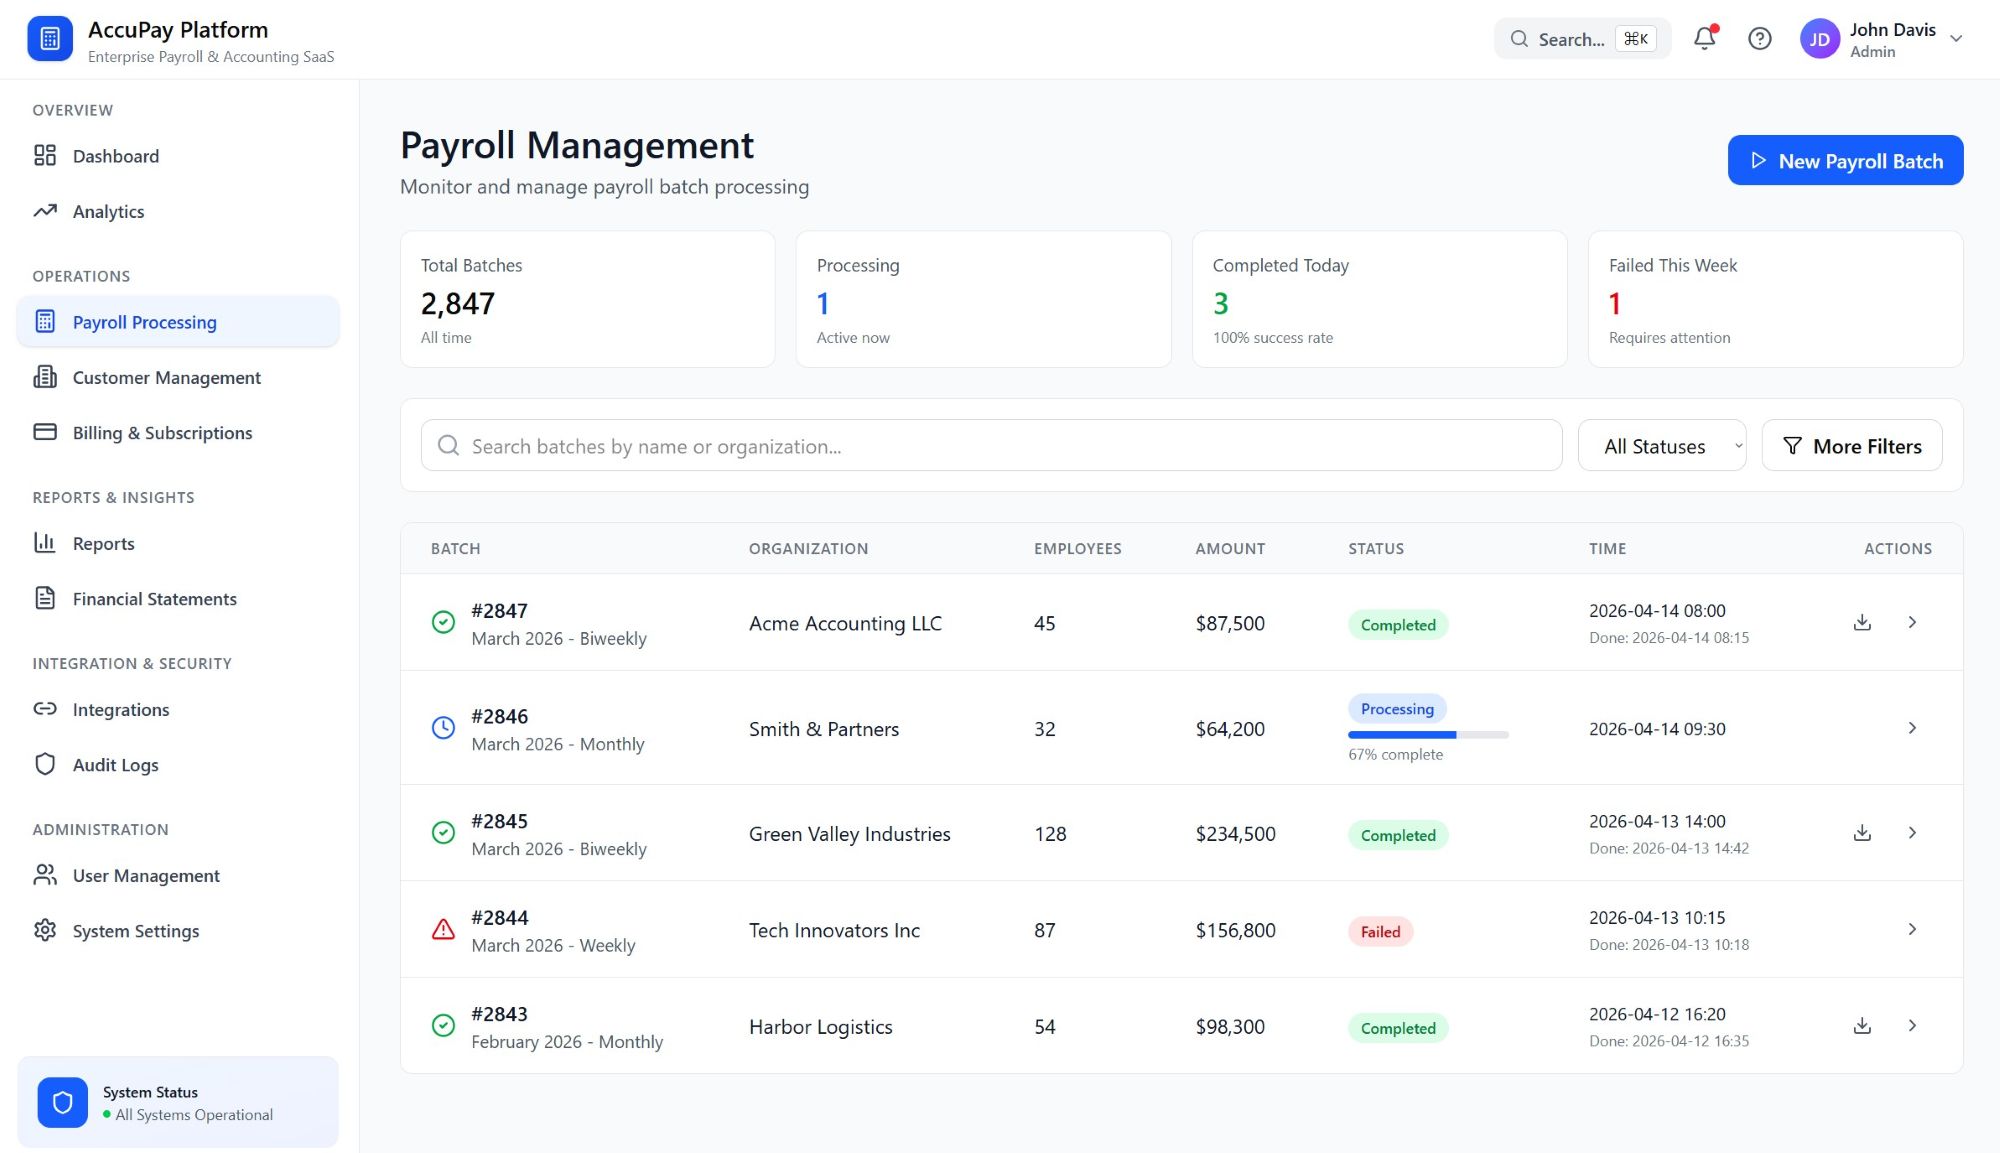Click the Batch column header
Viewport: 2000px width, 1153px height.
(456, 548)
